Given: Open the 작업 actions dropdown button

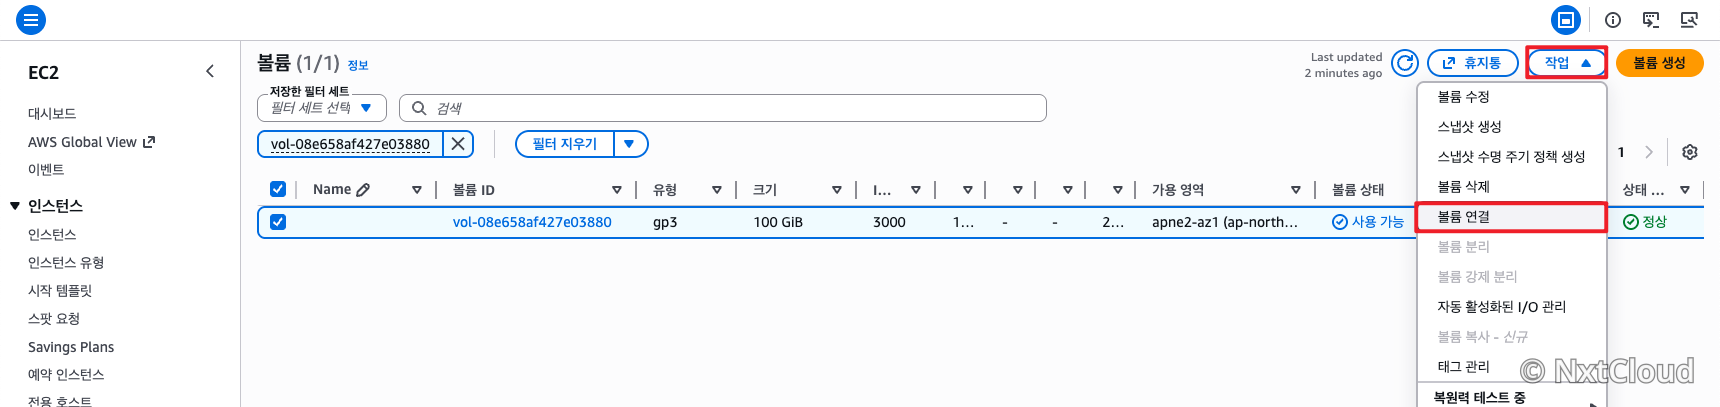Looking at the screenshot, I should click(1566, 63).
